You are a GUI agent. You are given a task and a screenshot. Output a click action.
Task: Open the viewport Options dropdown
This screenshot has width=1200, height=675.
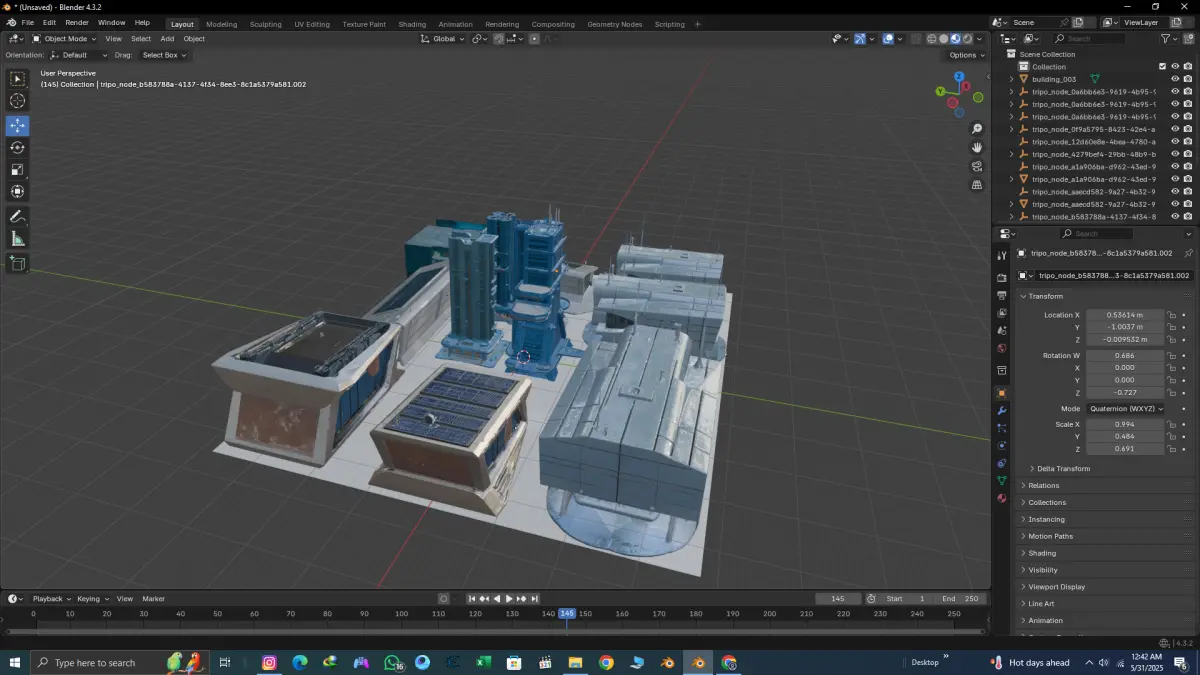tap(966, 55)
